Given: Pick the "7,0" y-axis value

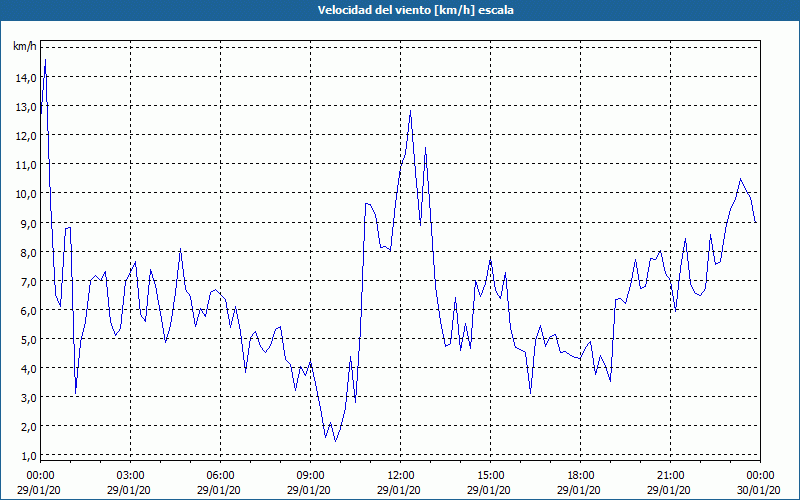Looking at the screenshot, I should coord(28,282).
